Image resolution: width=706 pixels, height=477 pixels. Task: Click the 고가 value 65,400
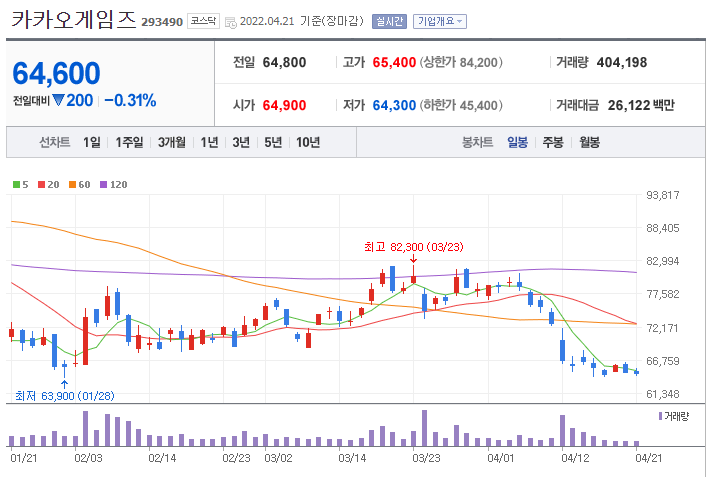point(394,62)
